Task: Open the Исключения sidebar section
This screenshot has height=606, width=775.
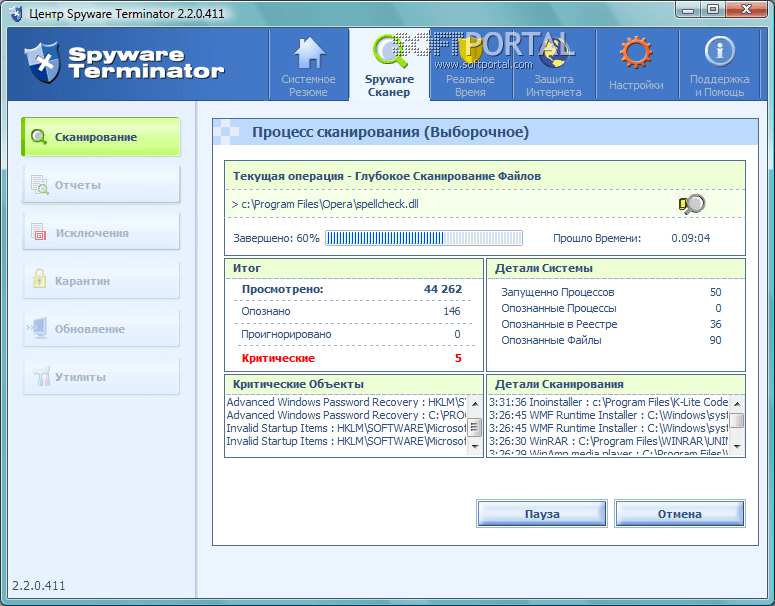Action: coord(101,232)
